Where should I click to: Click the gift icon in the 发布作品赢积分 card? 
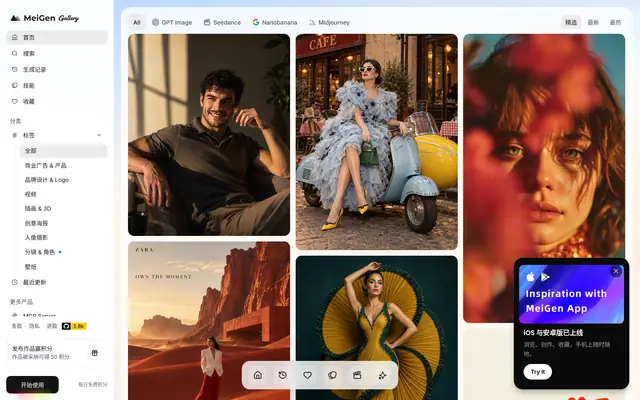coord(95,353)
